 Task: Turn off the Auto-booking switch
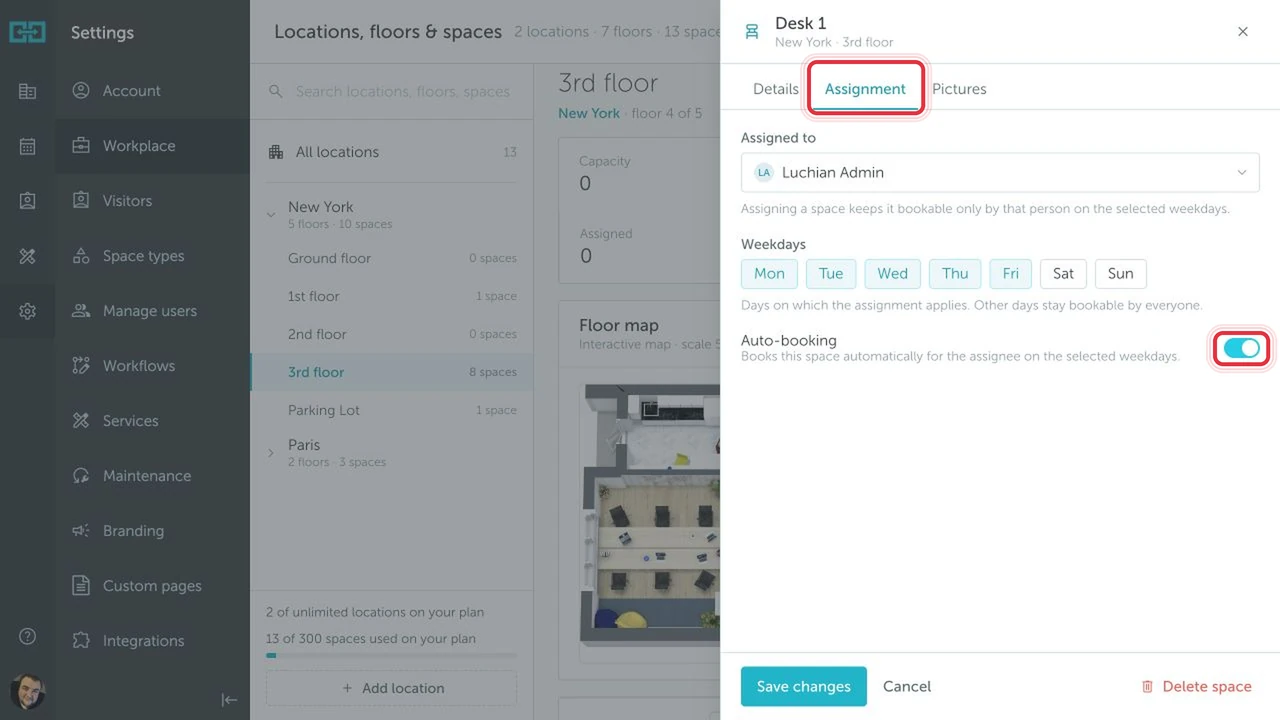click(1242, 348)
